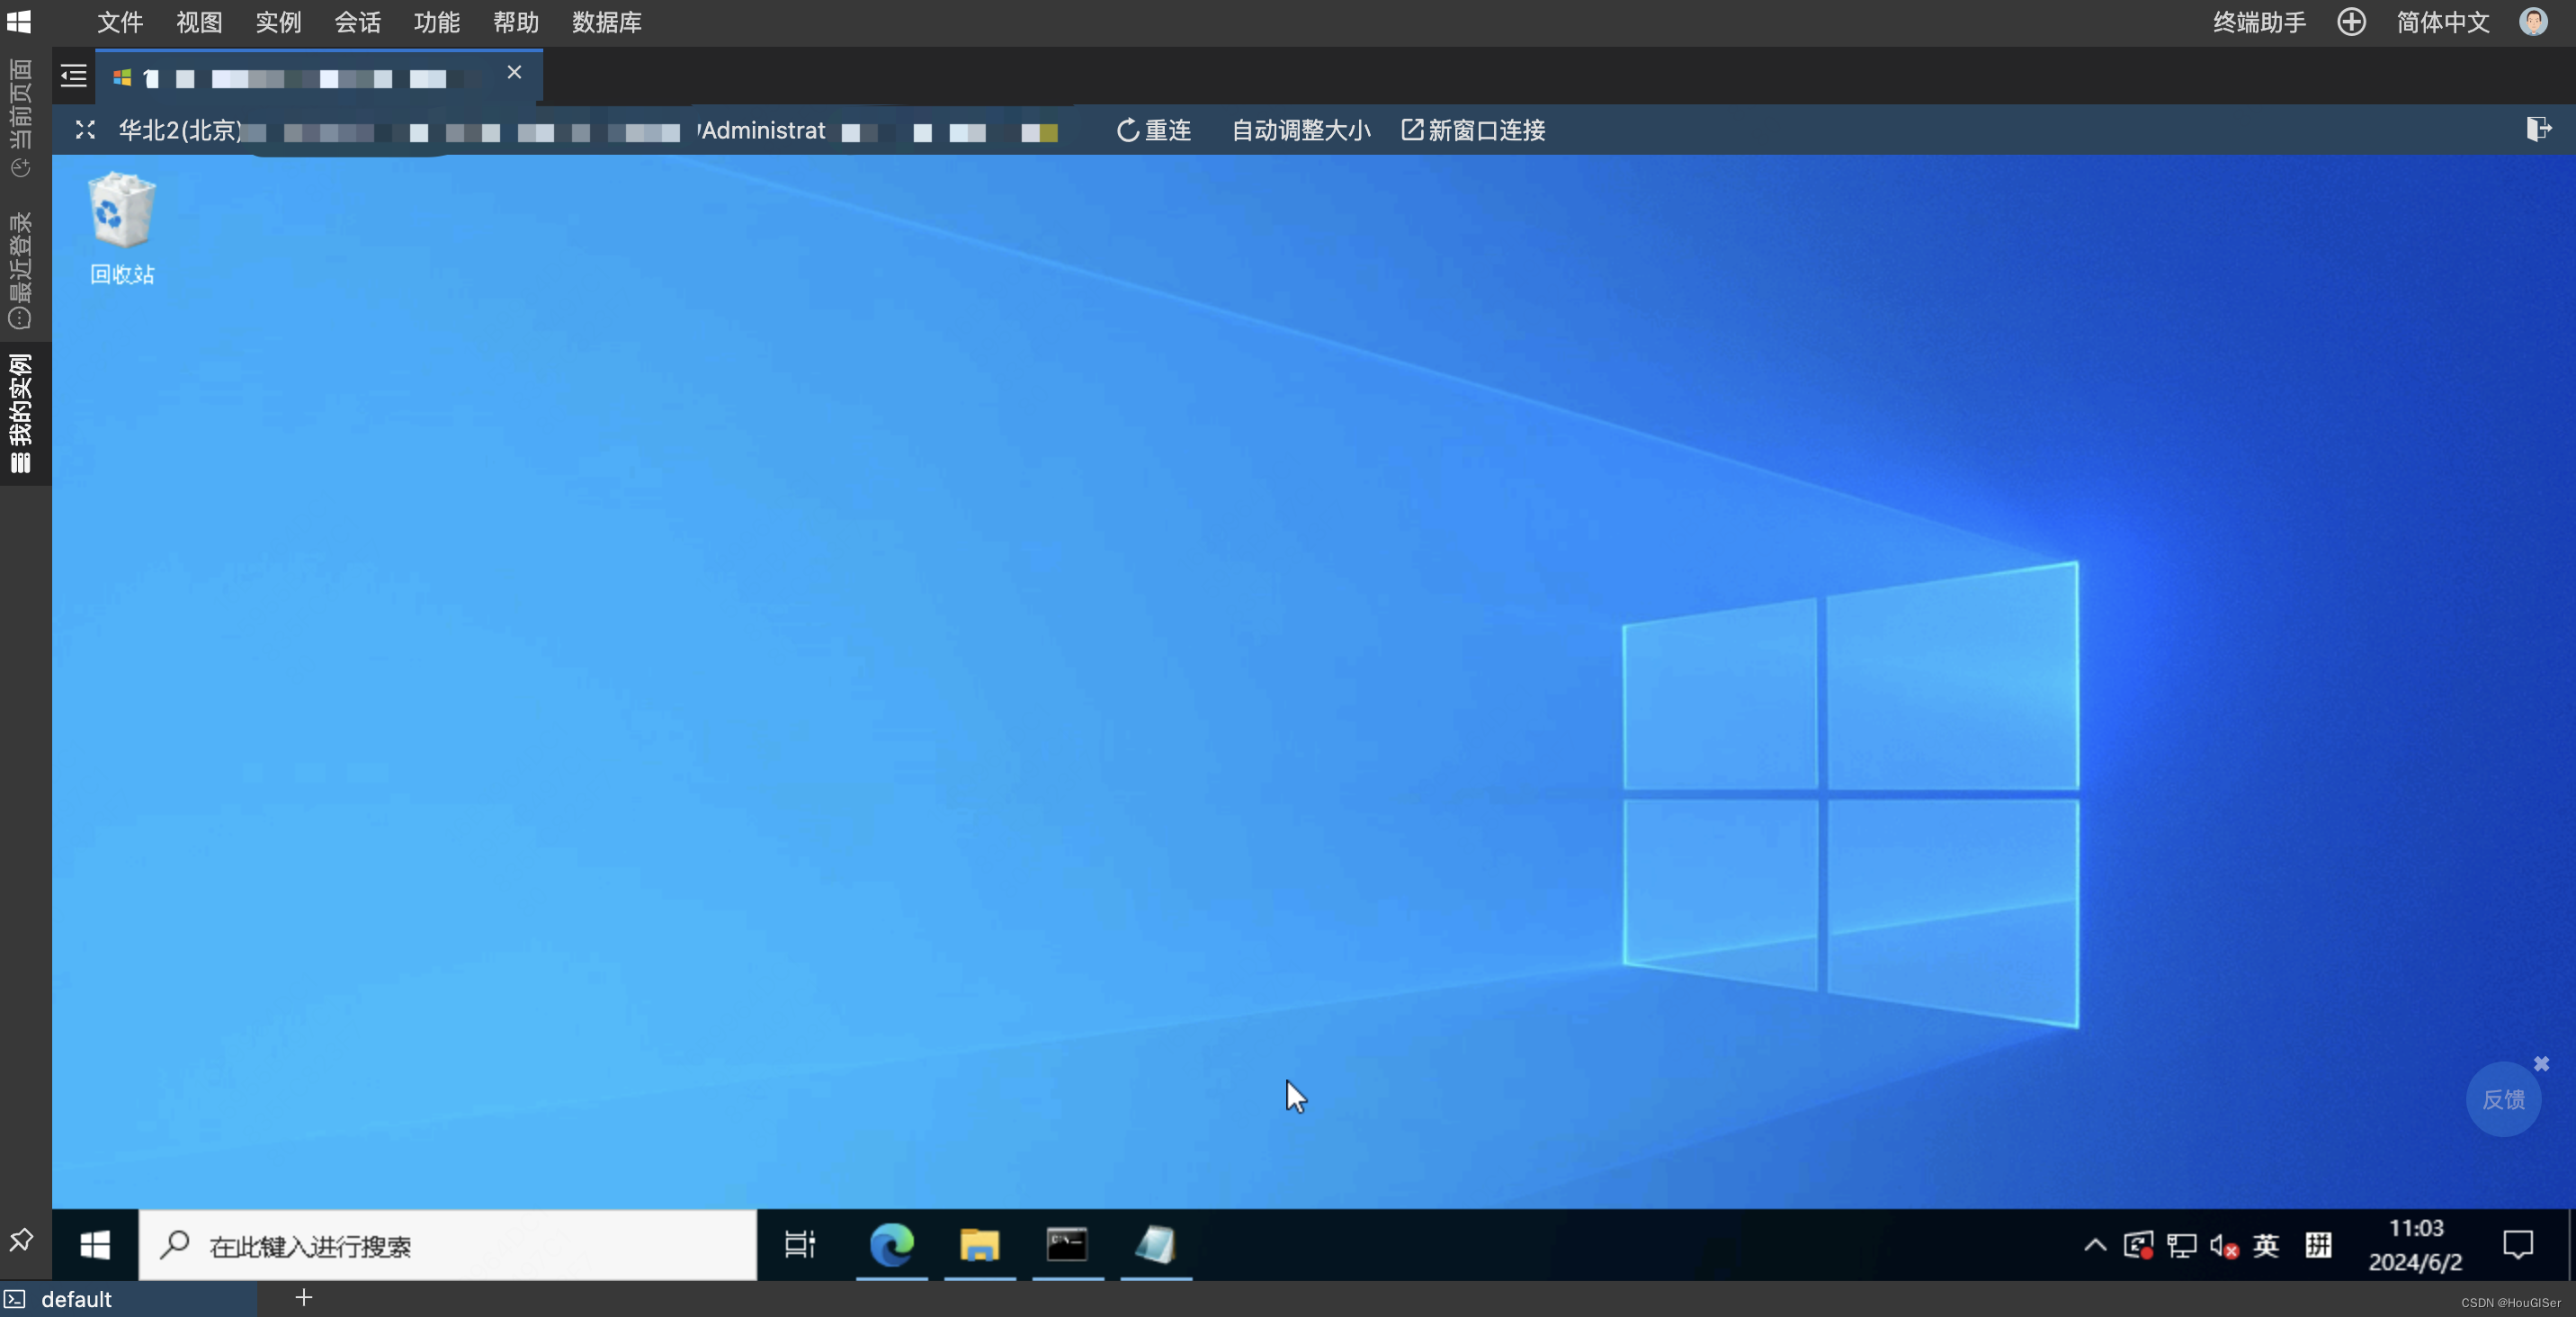The width and height of the screenshot is (2576, 1317).
Task: Click the pin icon in left sidebar
Action: (x=21, y=1240)
